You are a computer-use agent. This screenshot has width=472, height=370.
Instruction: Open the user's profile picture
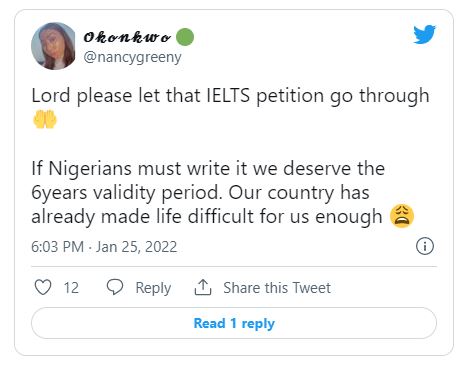click(x=53, y=46)
